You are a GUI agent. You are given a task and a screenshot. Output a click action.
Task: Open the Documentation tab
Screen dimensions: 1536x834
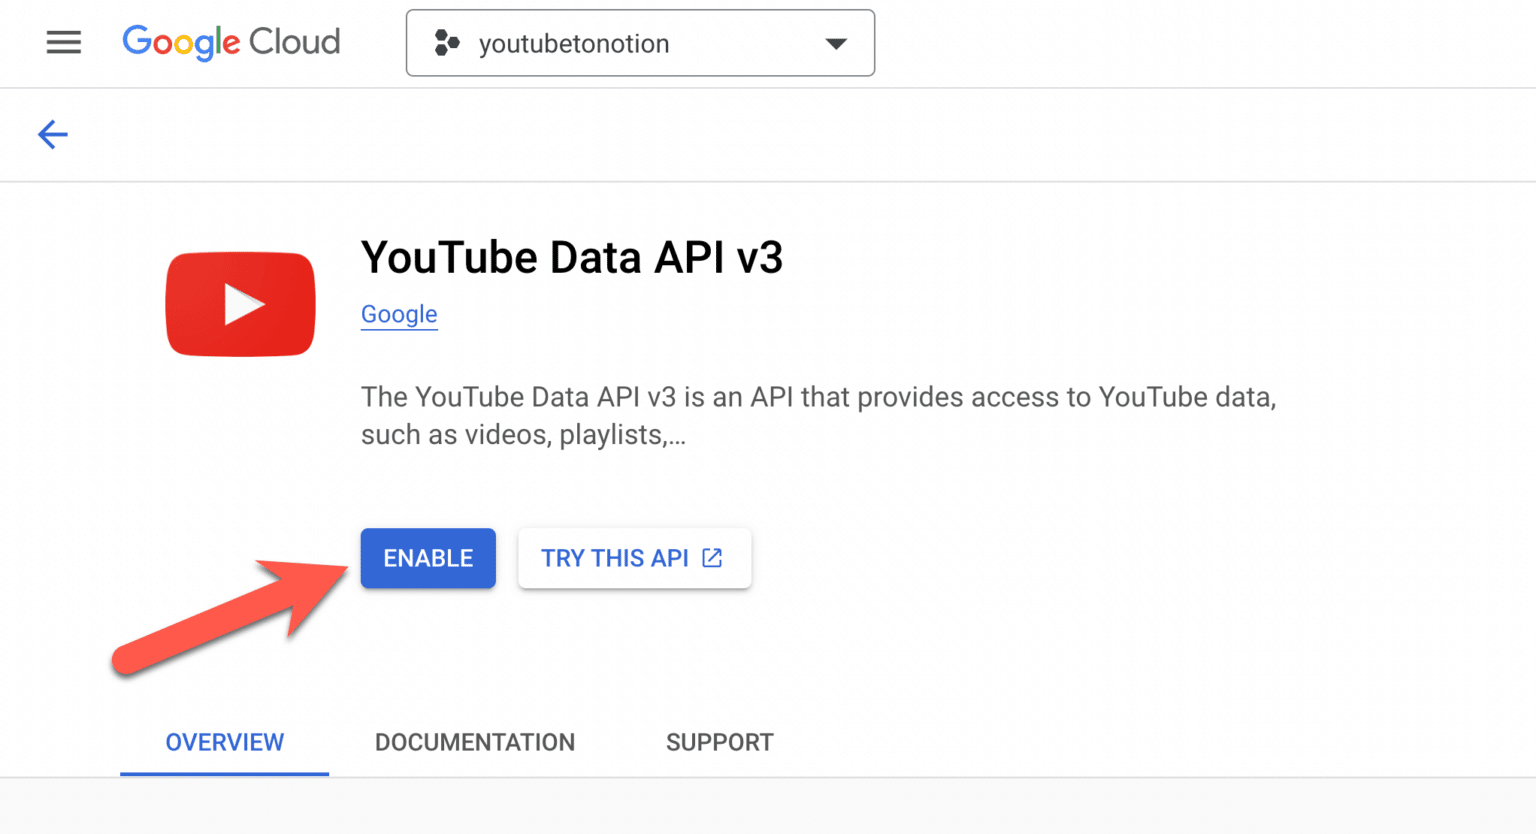tap(475, 742)
